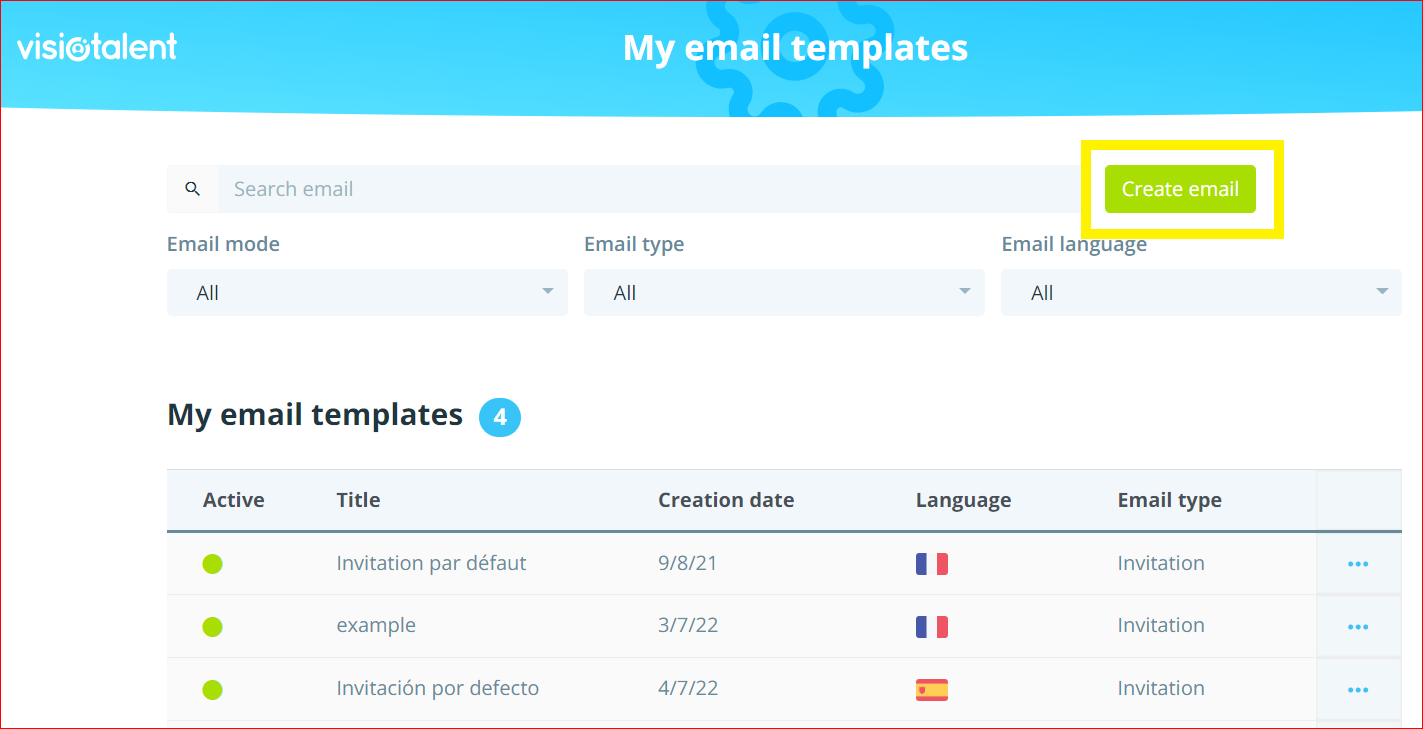Open three-dot menu for example template

(1357, 627)
